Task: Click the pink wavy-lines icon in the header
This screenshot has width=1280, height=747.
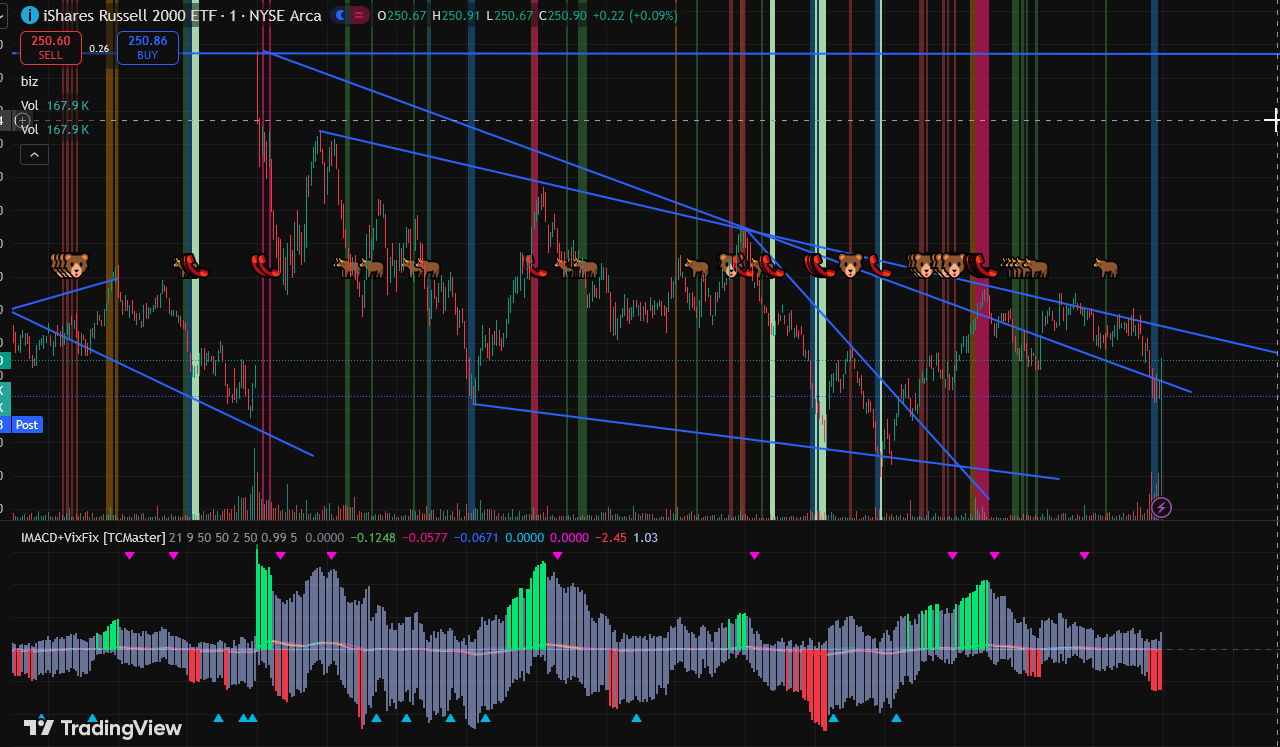Action: click(359, 15)
